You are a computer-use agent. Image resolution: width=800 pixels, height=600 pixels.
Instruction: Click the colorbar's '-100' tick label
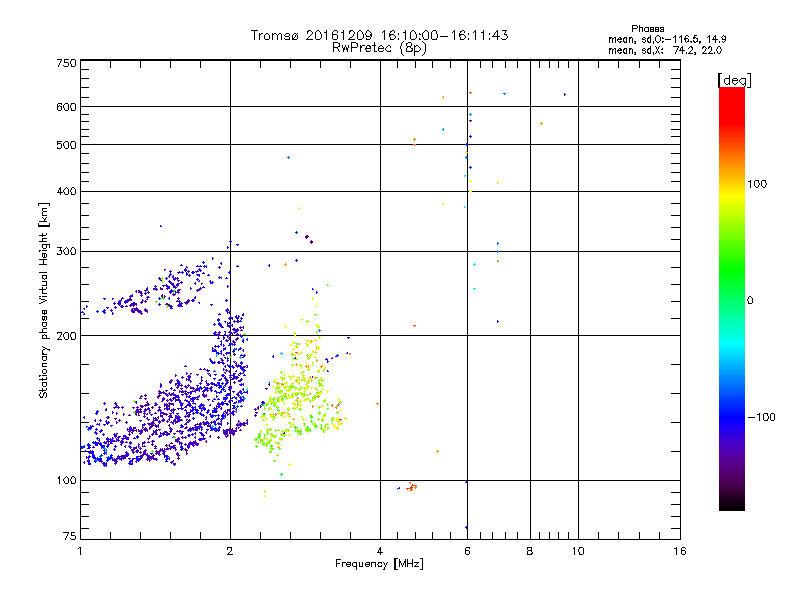point(761,417)
